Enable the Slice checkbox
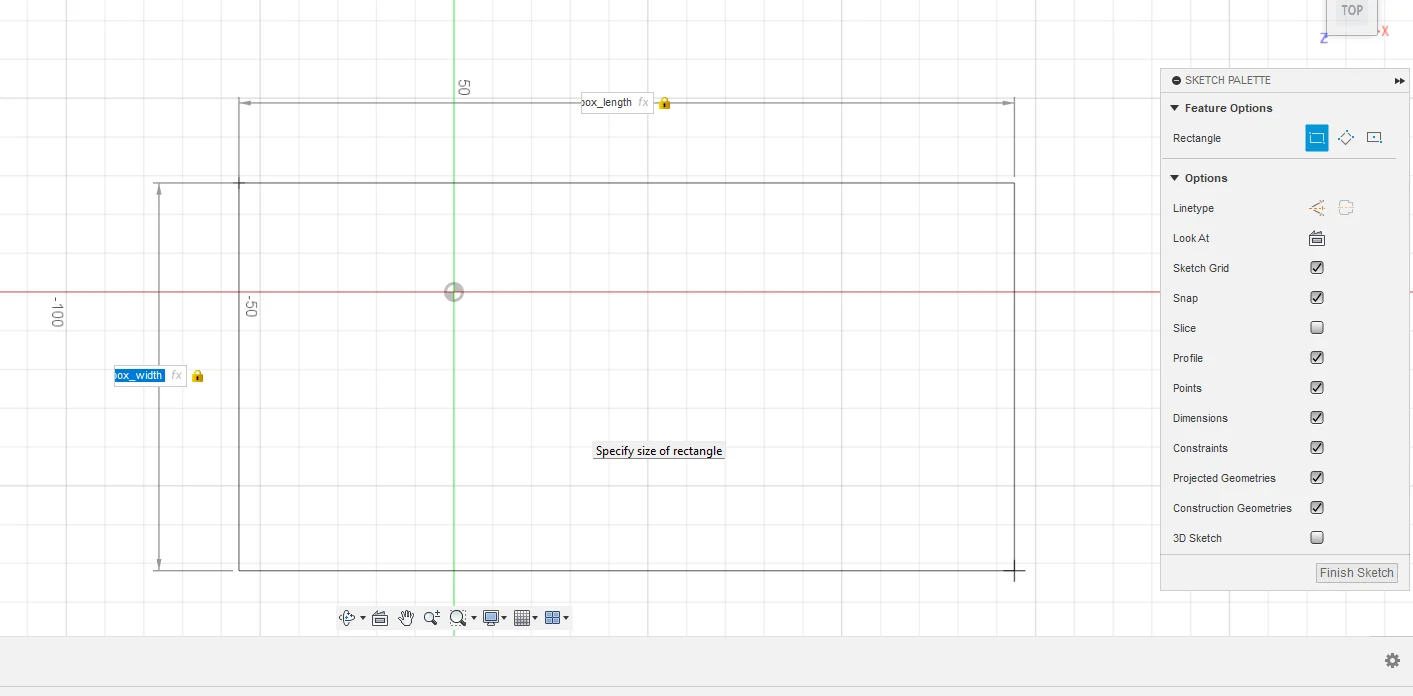Viewport: 1413px width, 696px height. pyautogui.click(x=1317, y=328)
